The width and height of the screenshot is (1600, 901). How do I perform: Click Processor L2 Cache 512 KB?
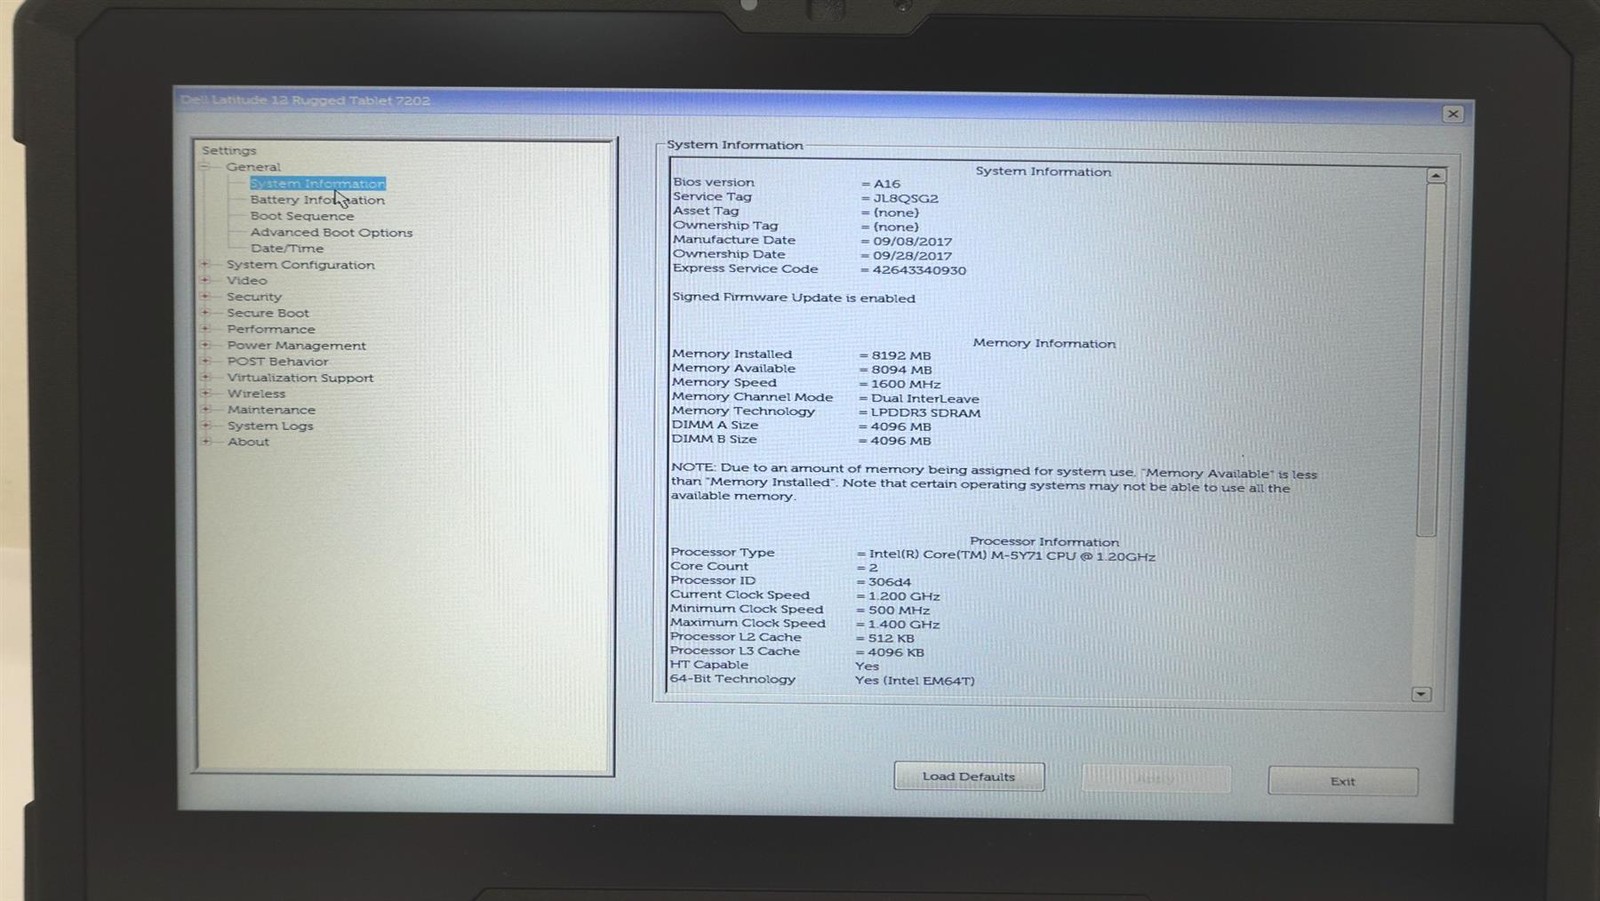(891, 638)
